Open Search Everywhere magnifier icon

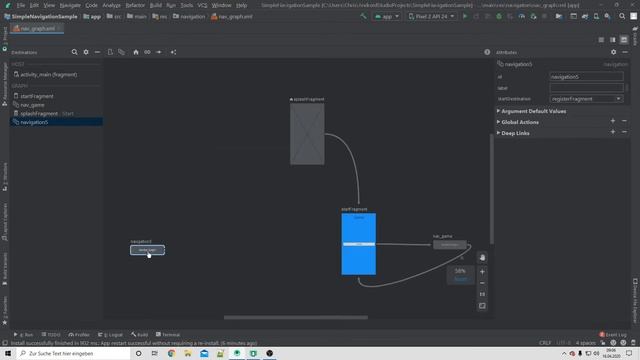[622, 16]
